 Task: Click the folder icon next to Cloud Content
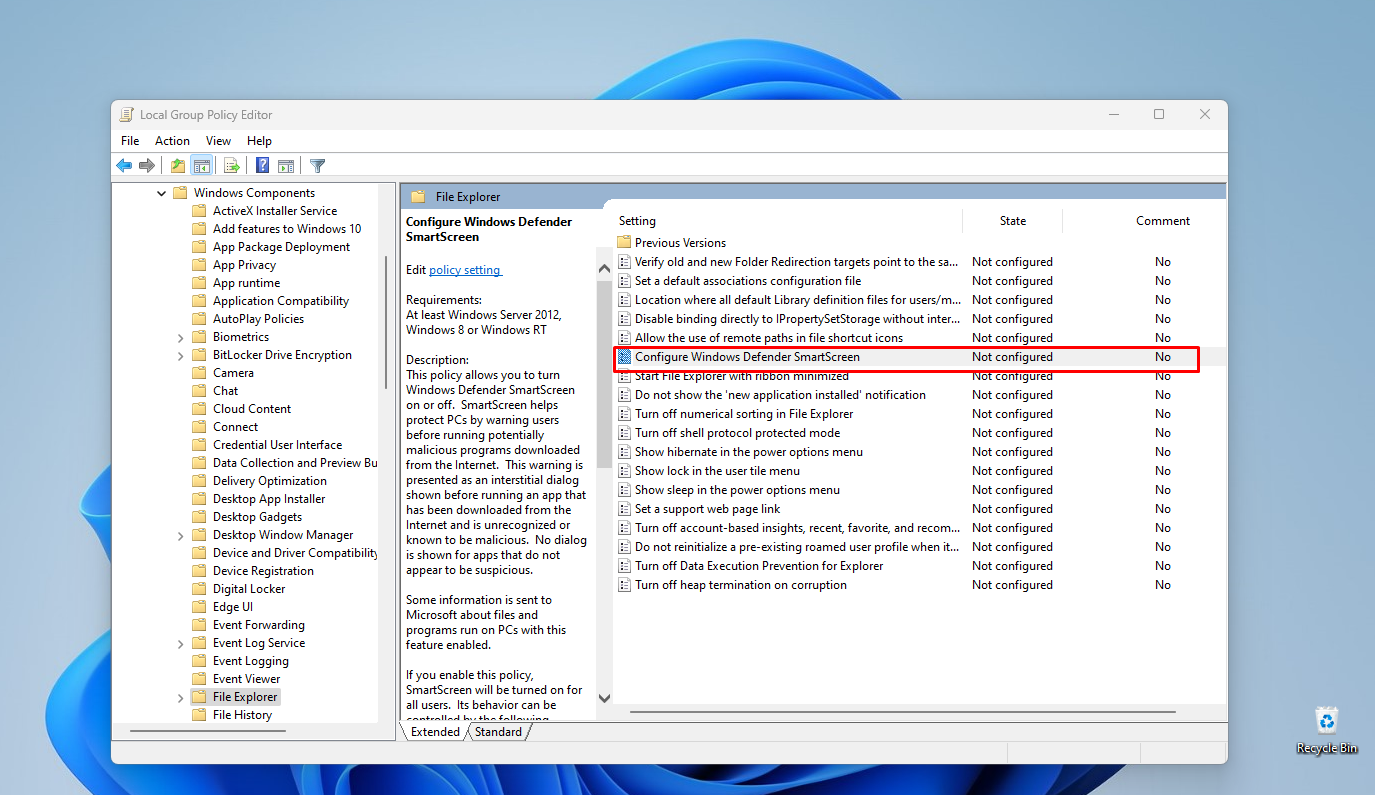click(x=199, y=409)
